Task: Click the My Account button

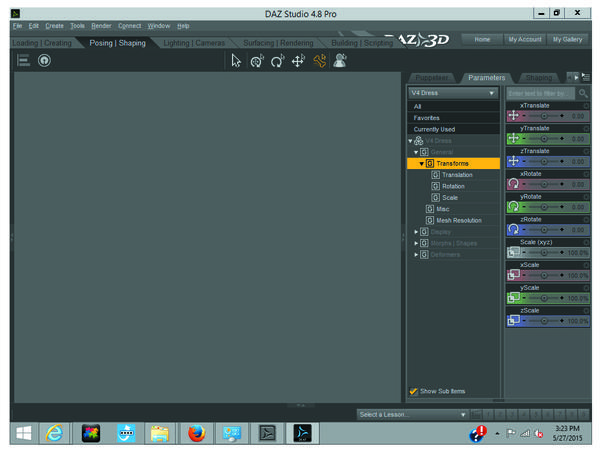Action: tap(525, 39)
